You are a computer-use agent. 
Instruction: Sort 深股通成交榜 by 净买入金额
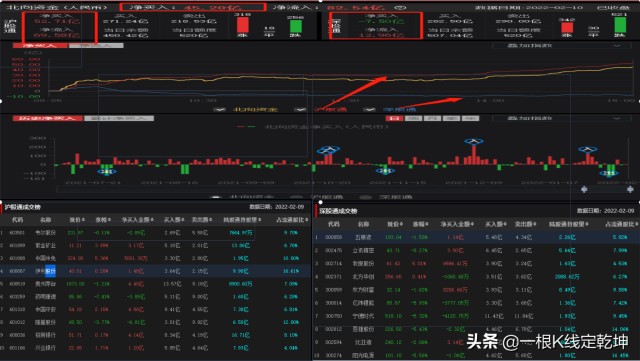(457, 224)
